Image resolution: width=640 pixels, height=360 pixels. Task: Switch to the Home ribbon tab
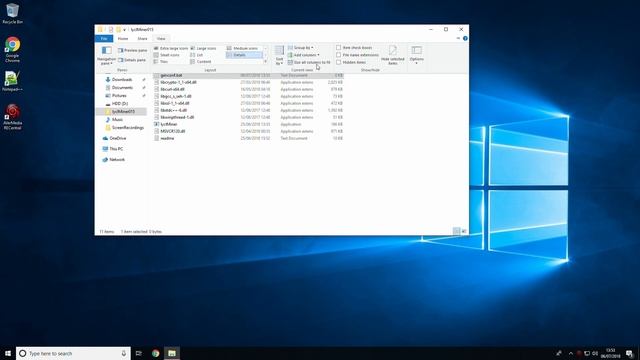coord(123,38)
